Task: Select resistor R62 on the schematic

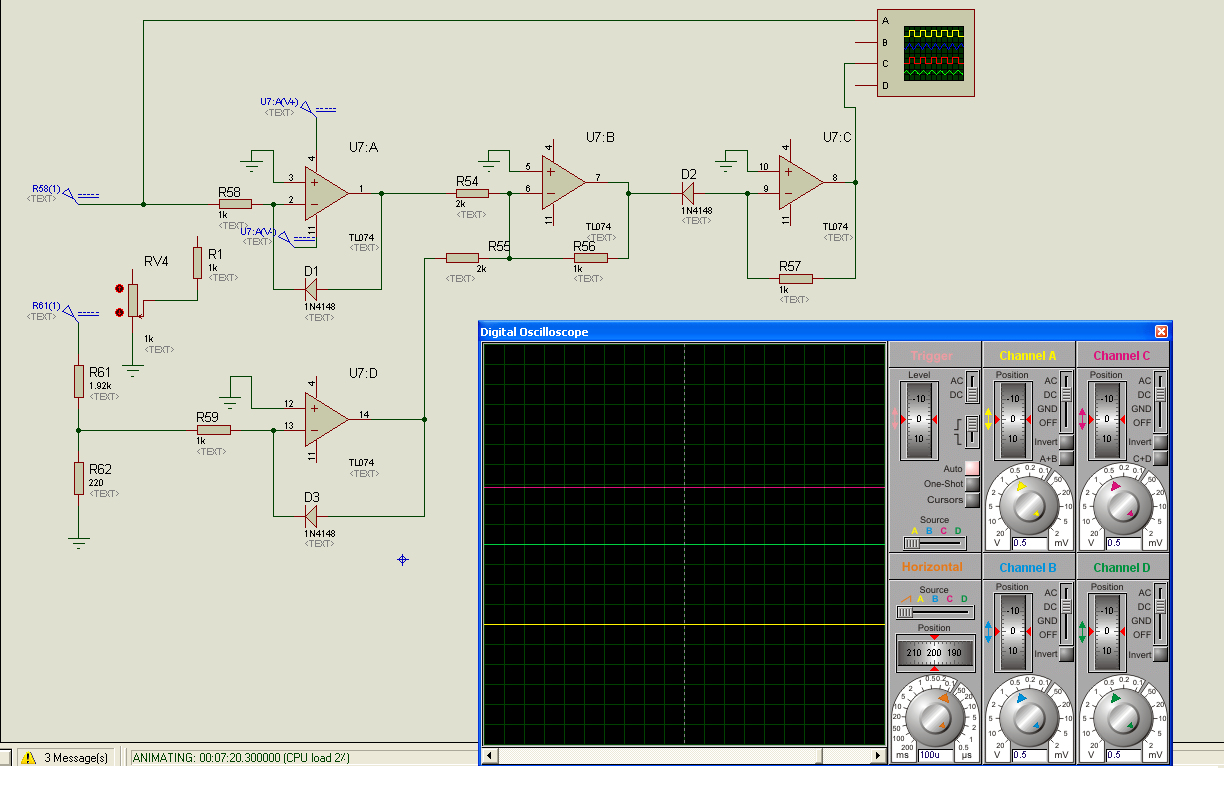Action: (x=78, y=478)
